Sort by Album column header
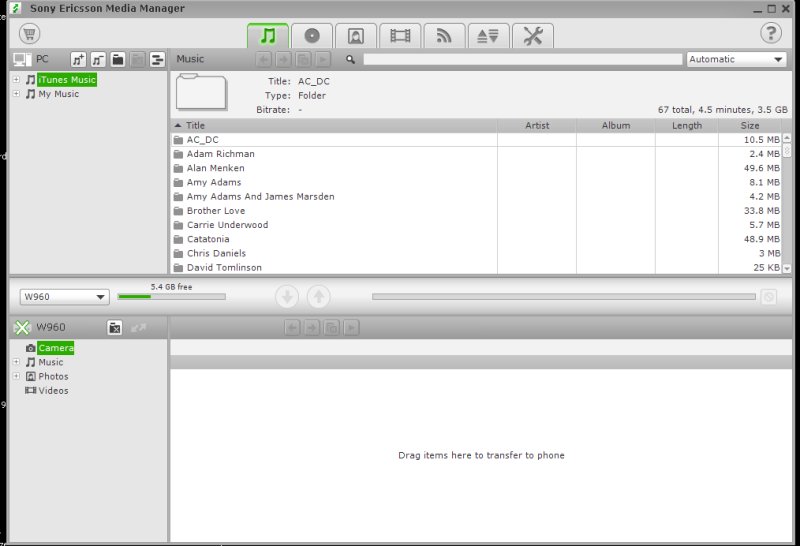The image size is (800, 546). pyautogui.click(x=616, y=126)
